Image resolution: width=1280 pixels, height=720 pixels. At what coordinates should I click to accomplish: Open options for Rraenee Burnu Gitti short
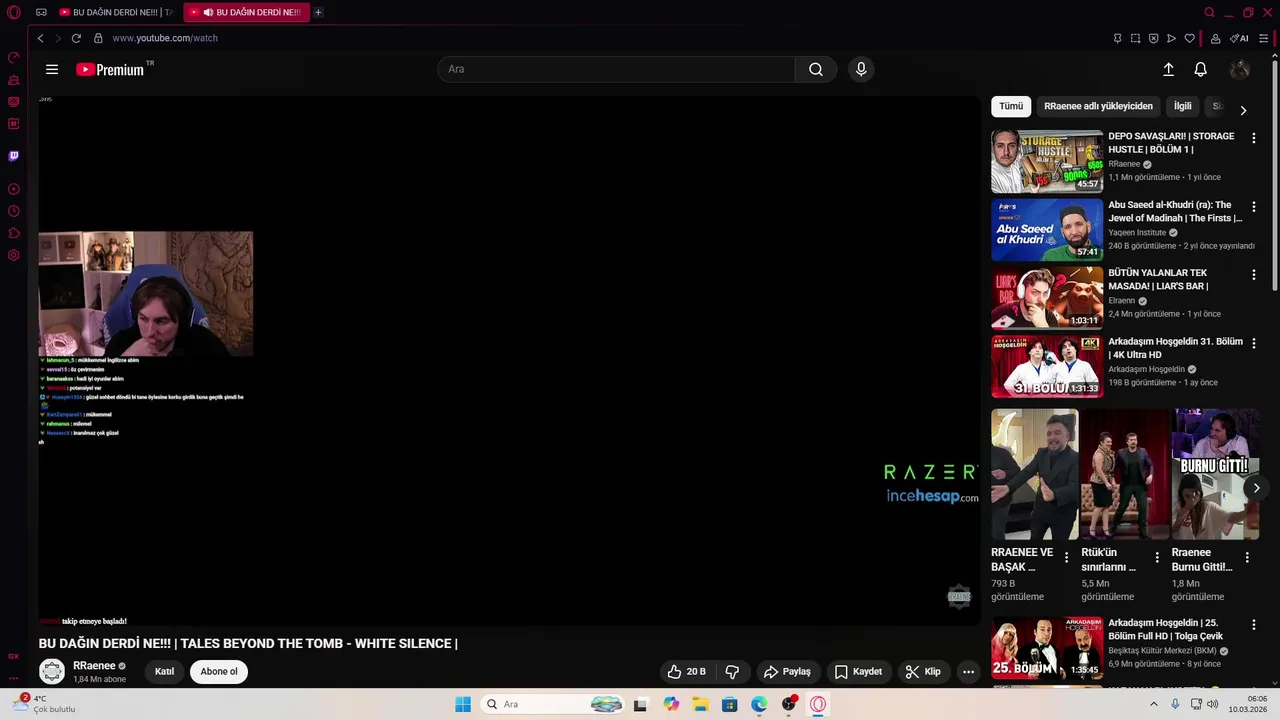(1247, 558)
